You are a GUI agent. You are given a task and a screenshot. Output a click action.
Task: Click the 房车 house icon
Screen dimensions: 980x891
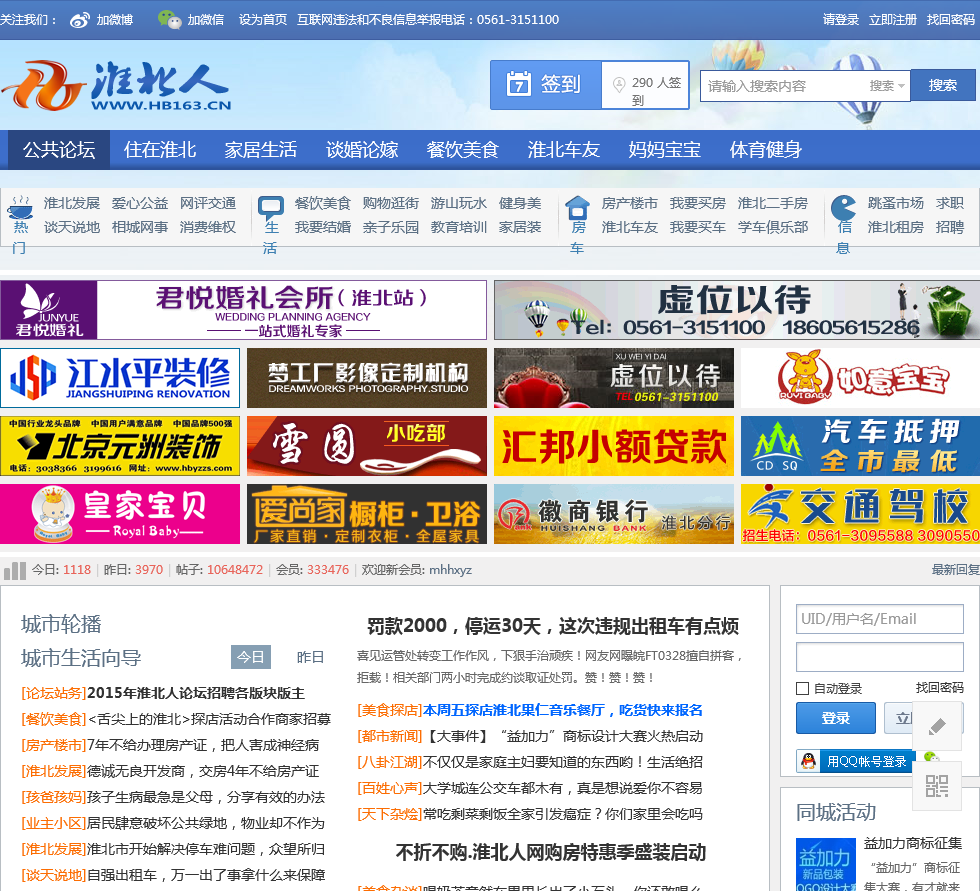(x=577, y=206)
